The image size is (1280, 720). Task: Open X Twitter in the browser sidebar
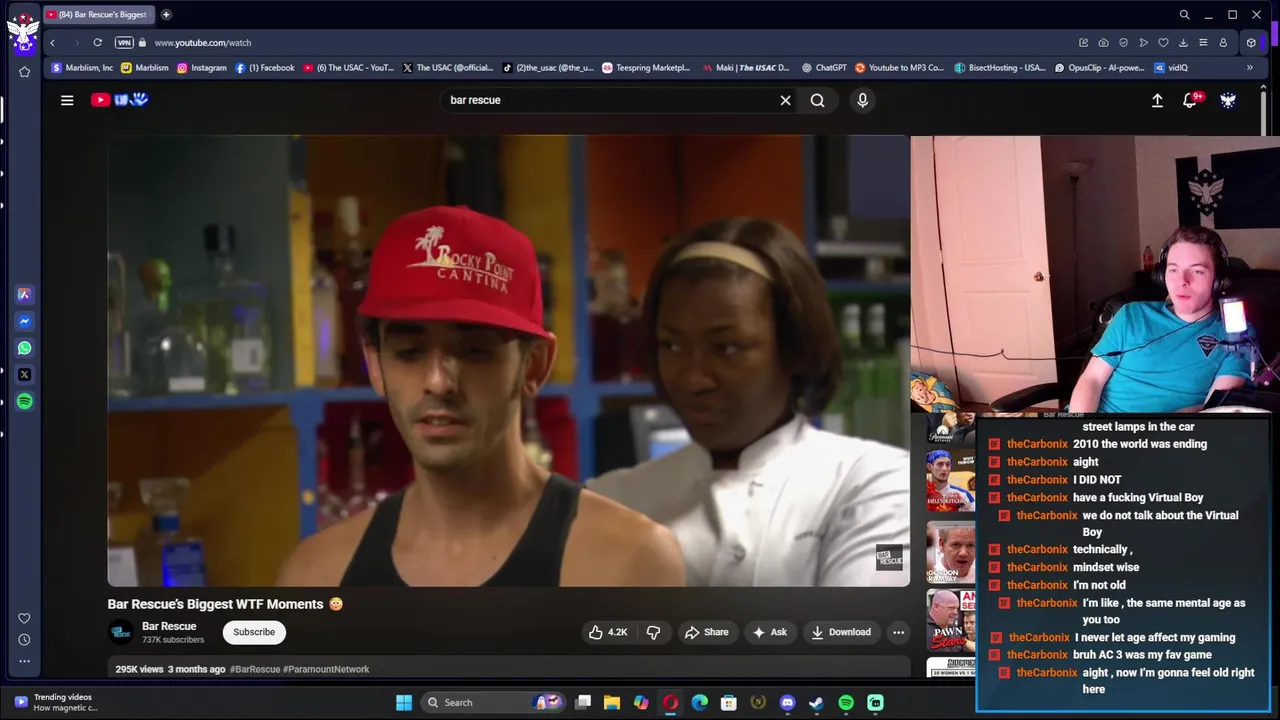24,375
